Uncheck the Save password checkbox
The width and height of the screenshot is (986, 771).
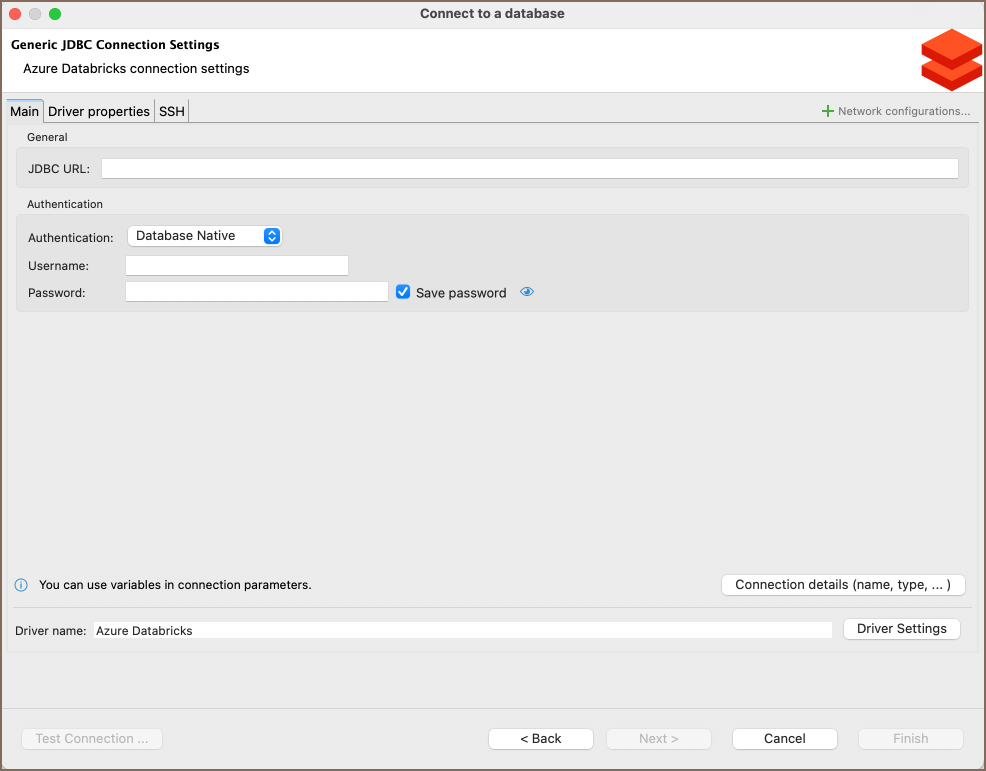pos(403,292)
